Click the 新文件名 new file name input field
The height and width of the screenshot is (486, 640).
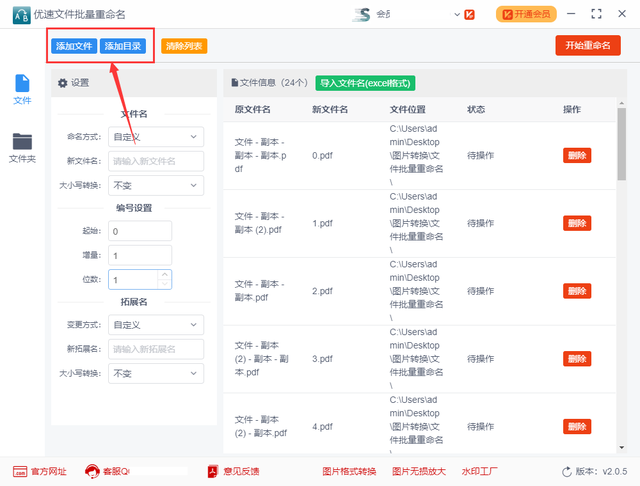(x=155, y=161)
